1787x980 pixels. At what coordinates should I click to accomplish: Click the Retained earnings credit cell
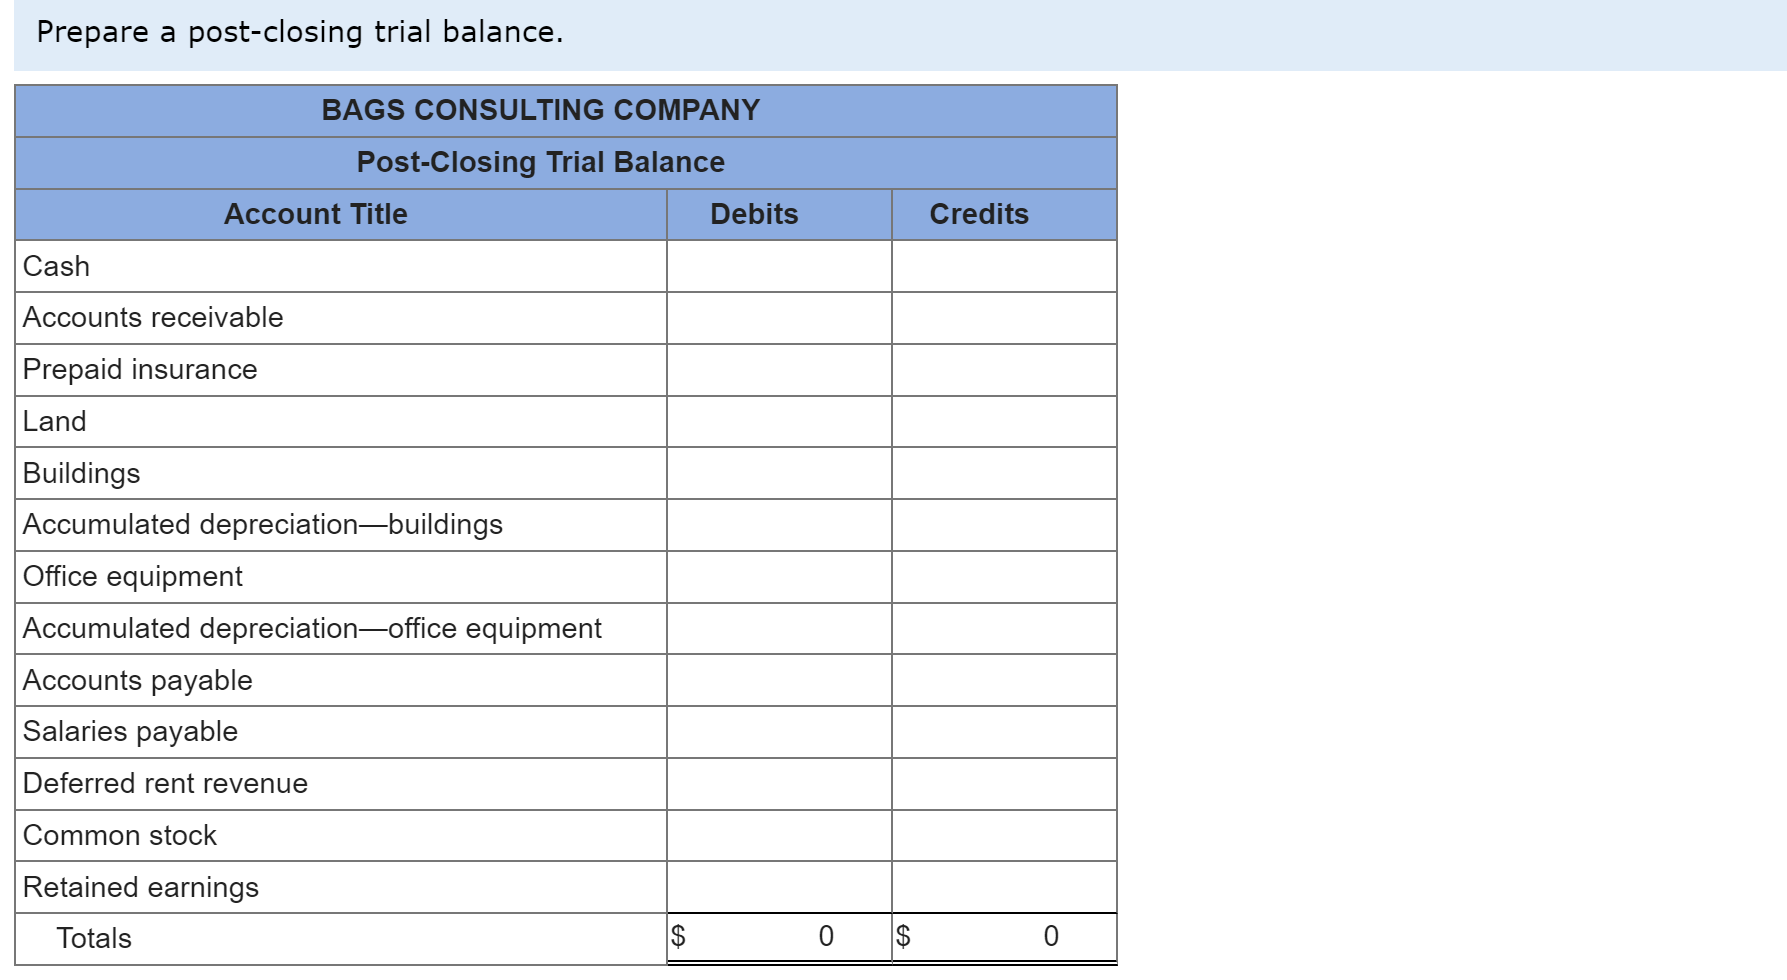pos(1003,887)
